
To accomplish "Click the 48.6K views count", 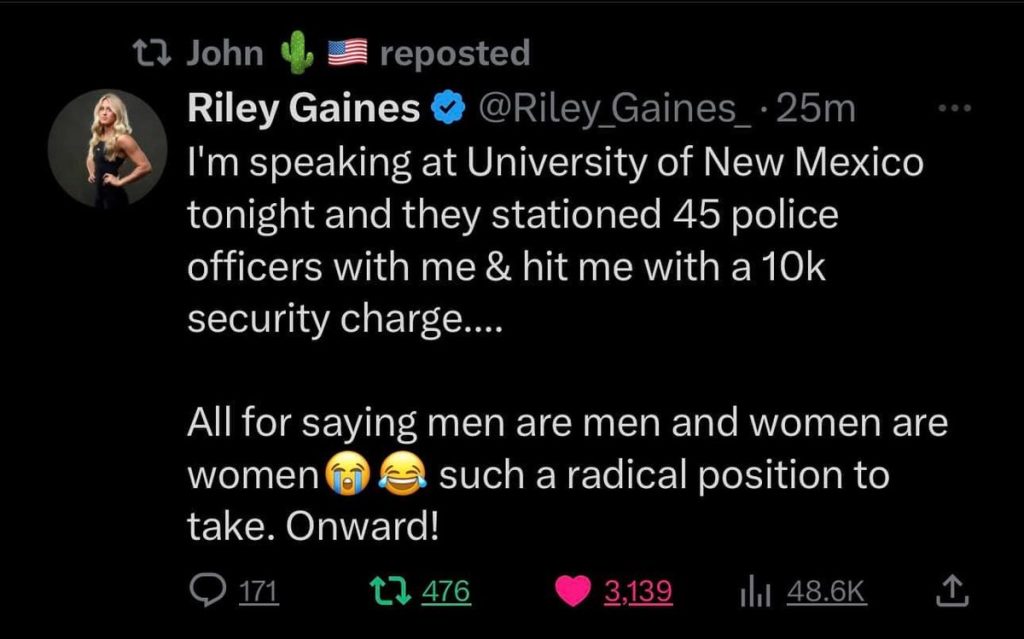I will pos(825,593).
